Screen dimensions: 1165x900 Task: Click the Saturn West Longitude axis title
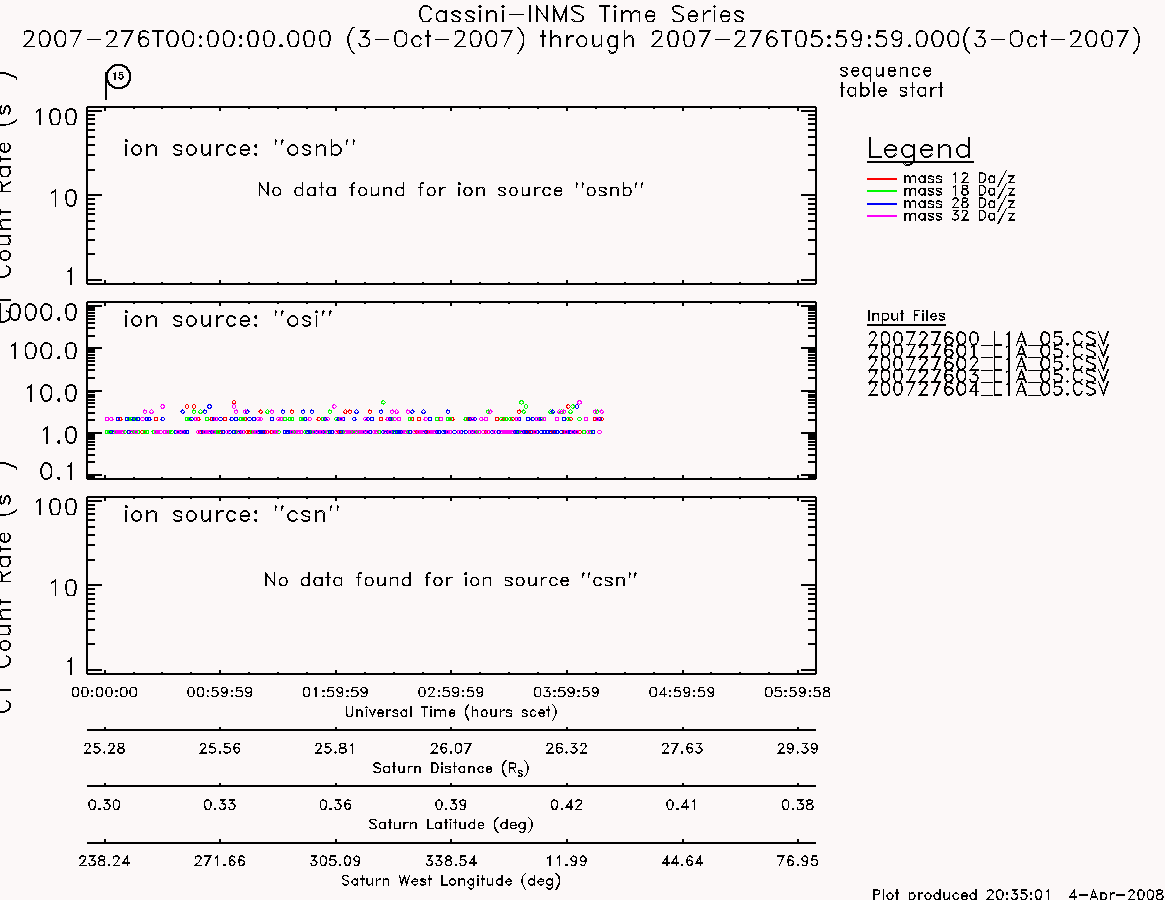[450, 881]
